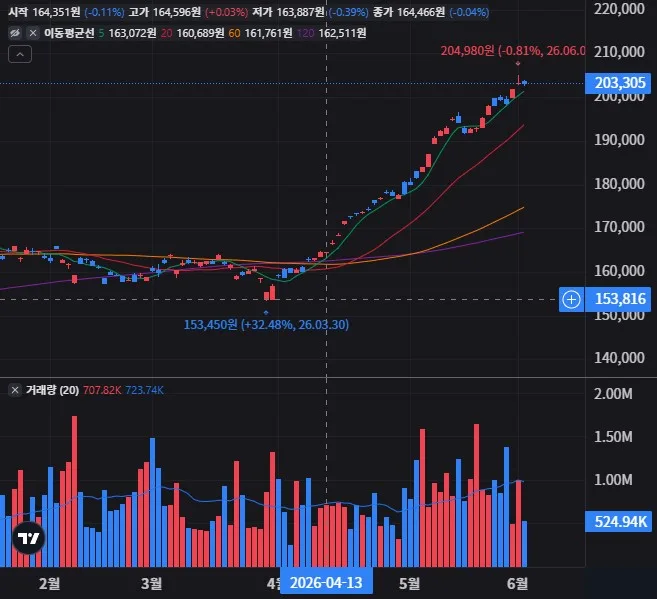Click the low price value 저가 163,887원
Screen dimensions: 657x599
pyautogui.click(x=288, y=12)
